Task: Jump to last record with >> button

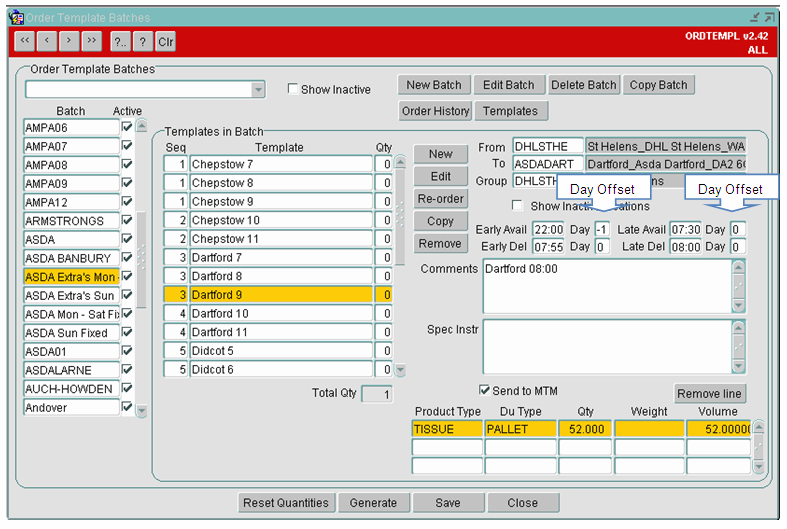Action: (x=91, y=41)
